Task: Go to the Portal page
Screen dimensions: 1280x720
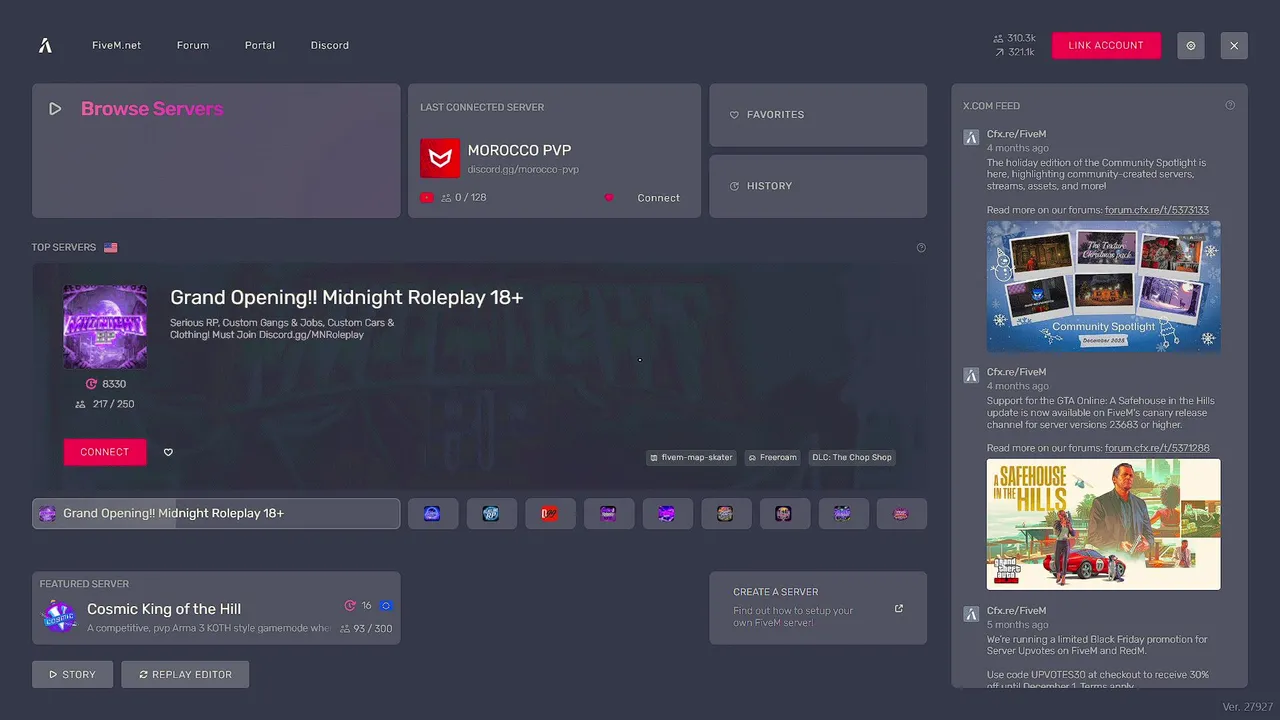Action: [260, 45]
